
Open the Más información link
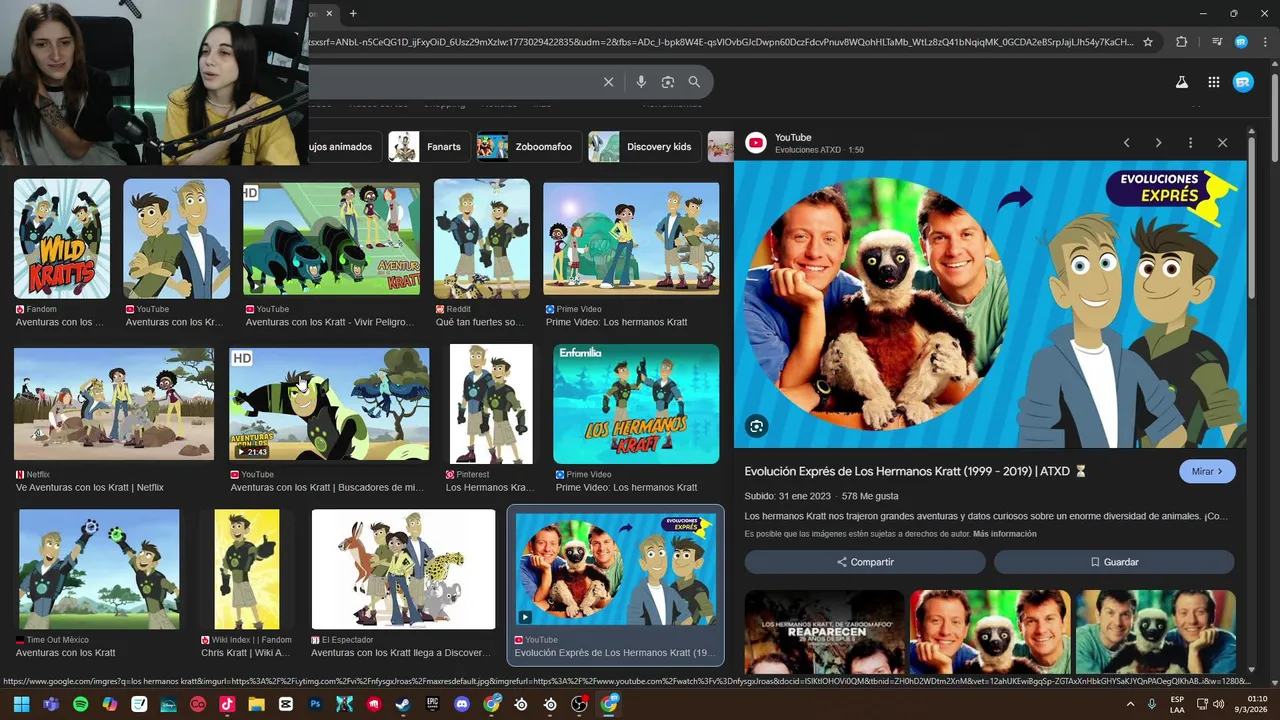tap(1004, 534)
